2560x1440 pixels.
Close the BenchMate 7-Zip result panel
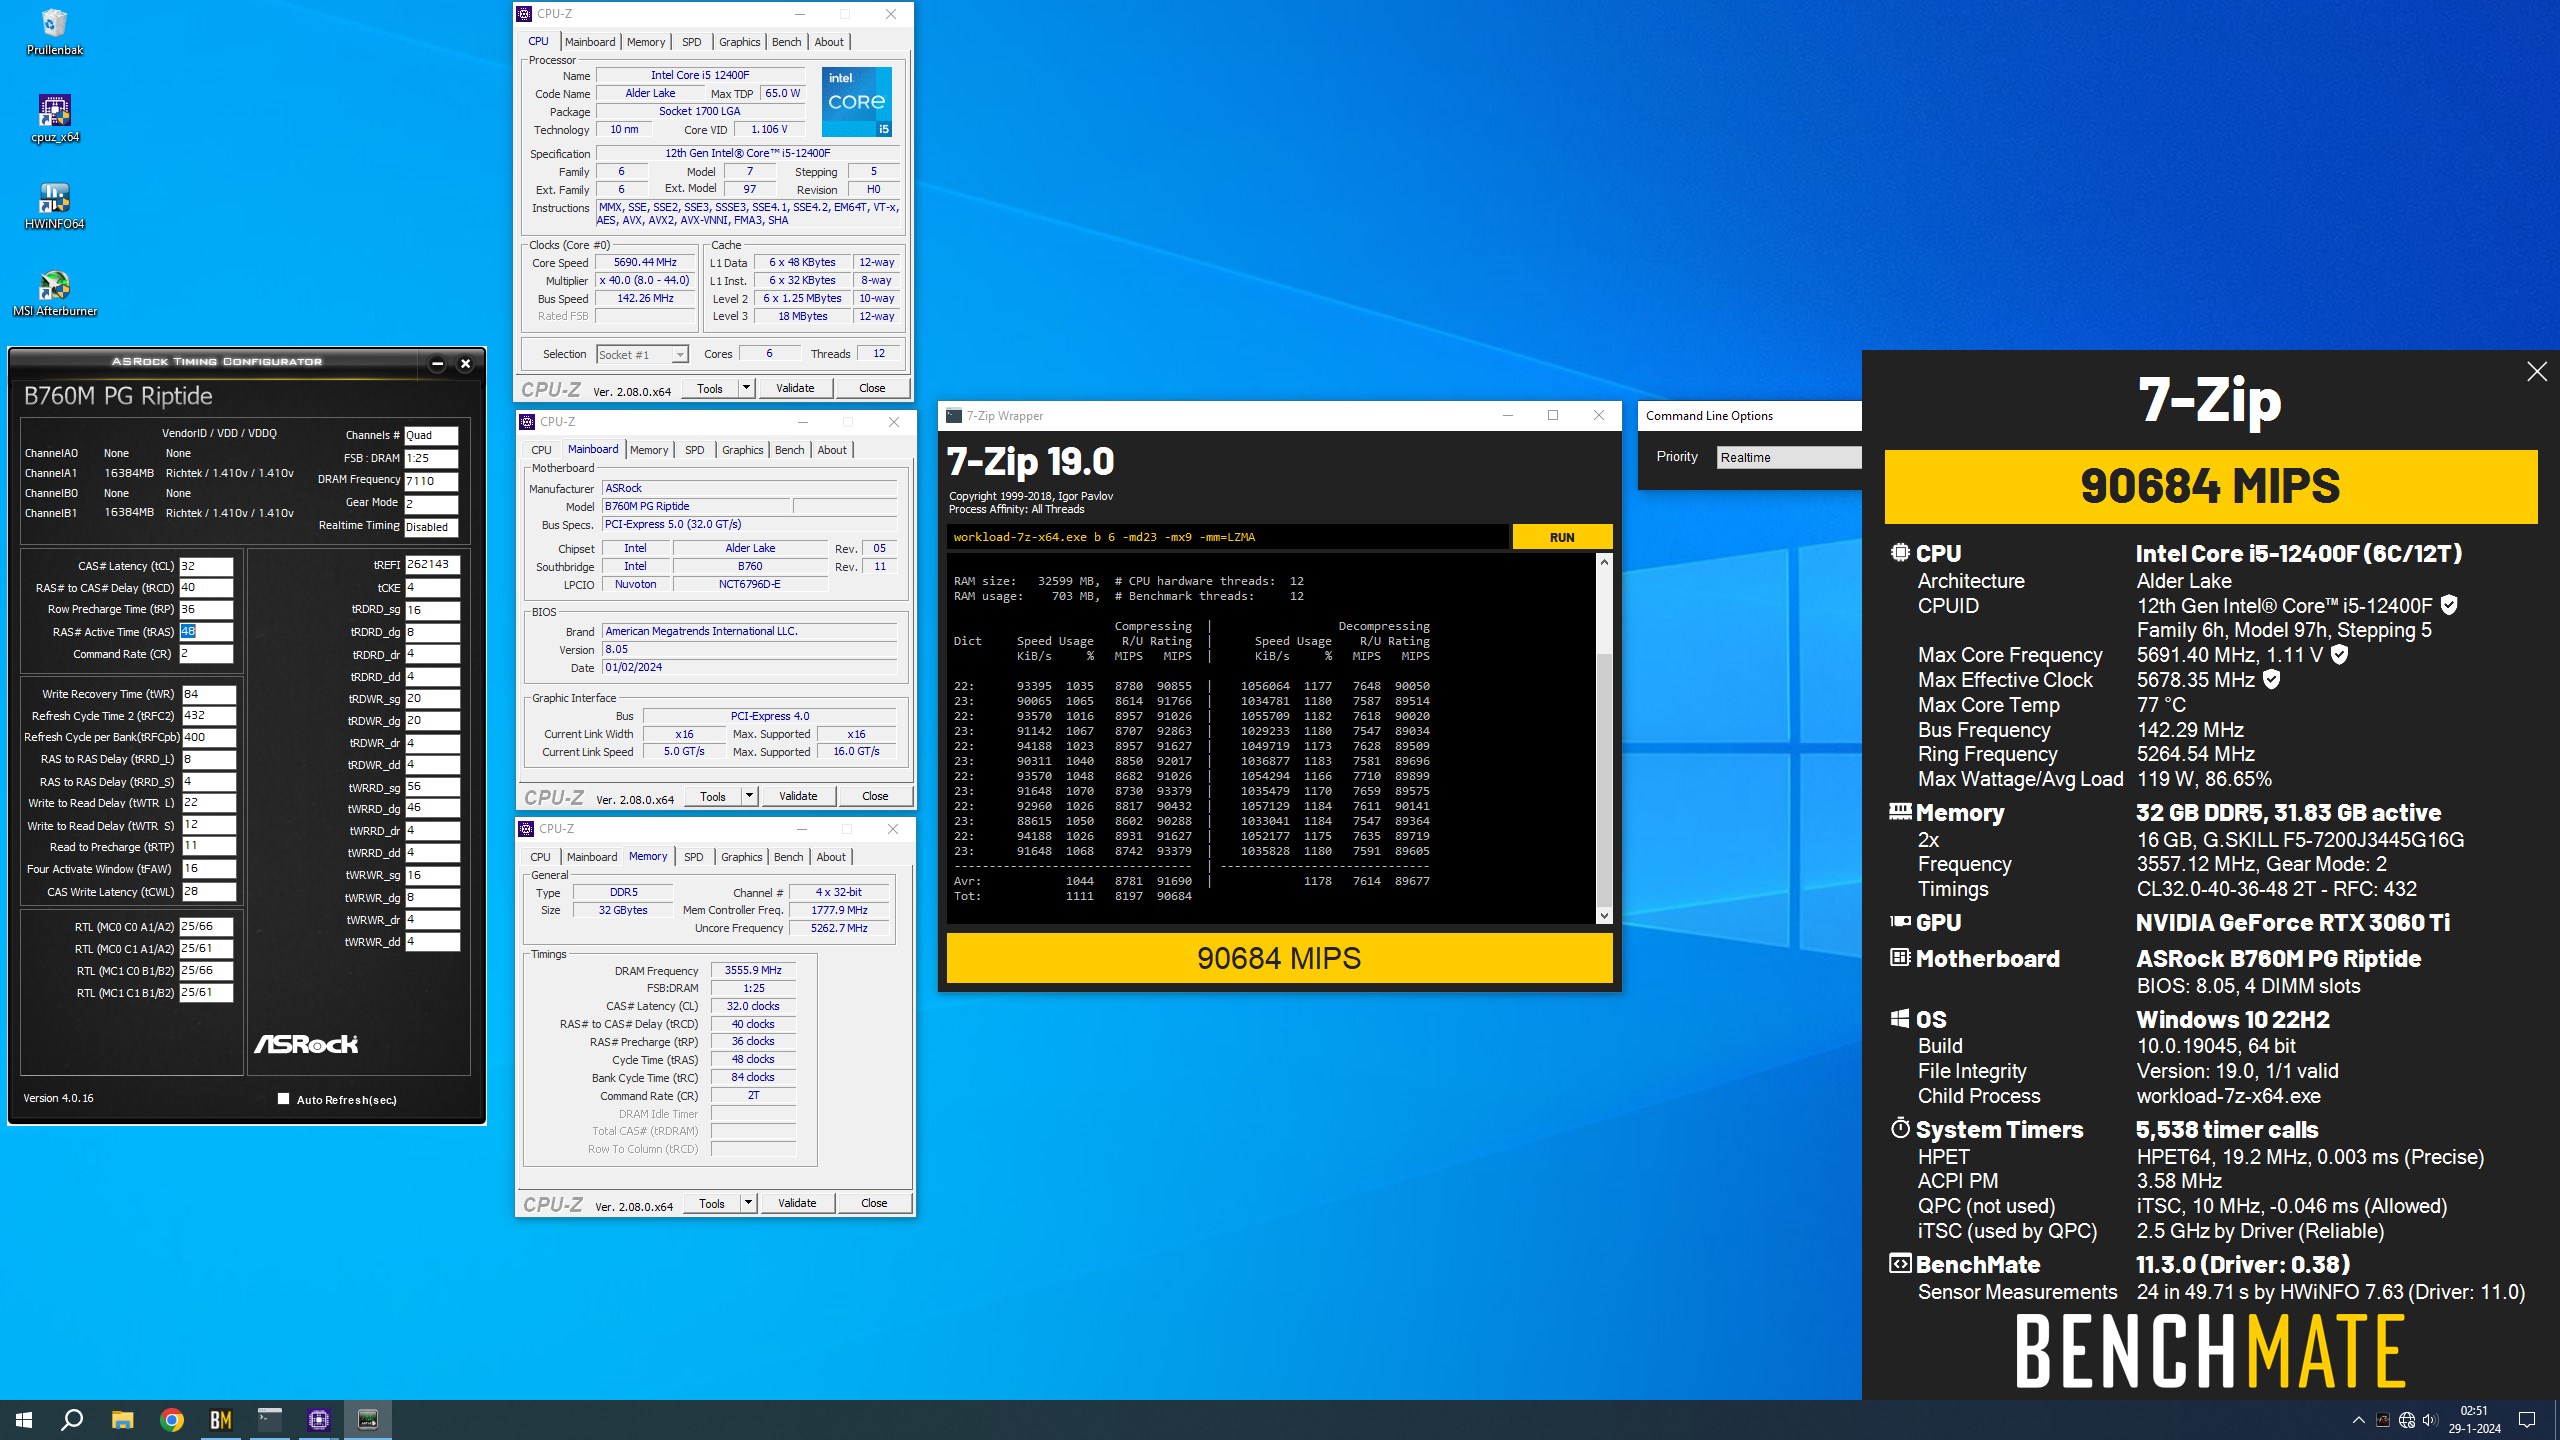point(2536,372)
